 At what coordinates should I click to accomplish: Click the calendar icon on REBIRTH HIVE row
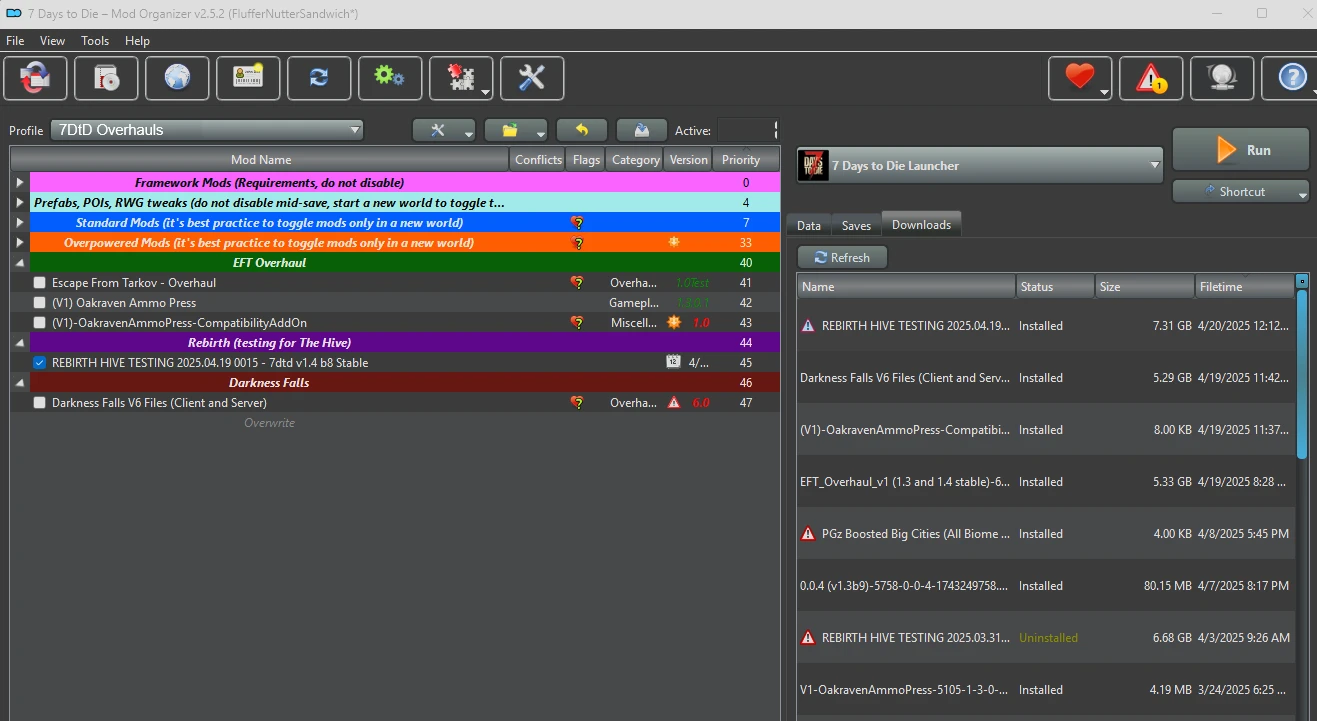point(674,362)
